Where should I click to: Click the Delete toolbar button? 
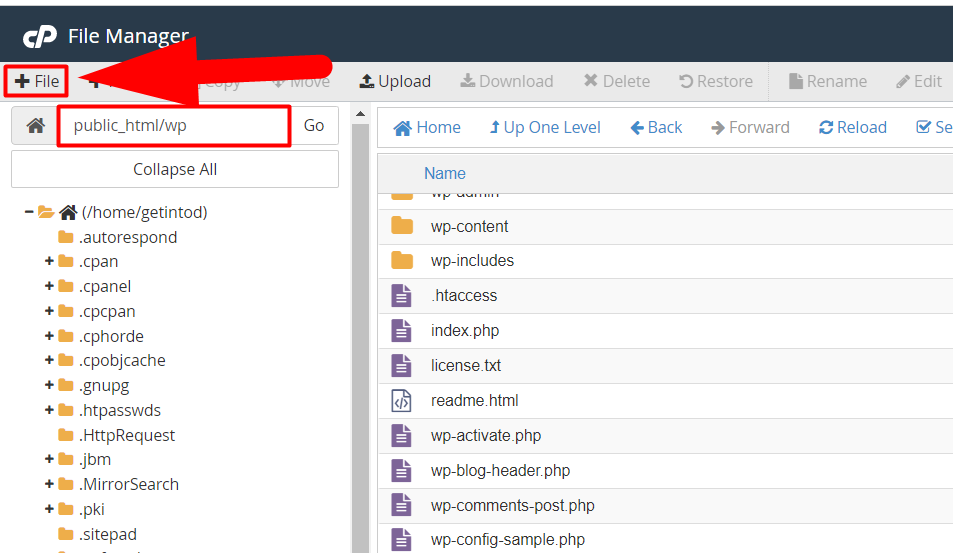pyautogui.click(x=616, y=81)
